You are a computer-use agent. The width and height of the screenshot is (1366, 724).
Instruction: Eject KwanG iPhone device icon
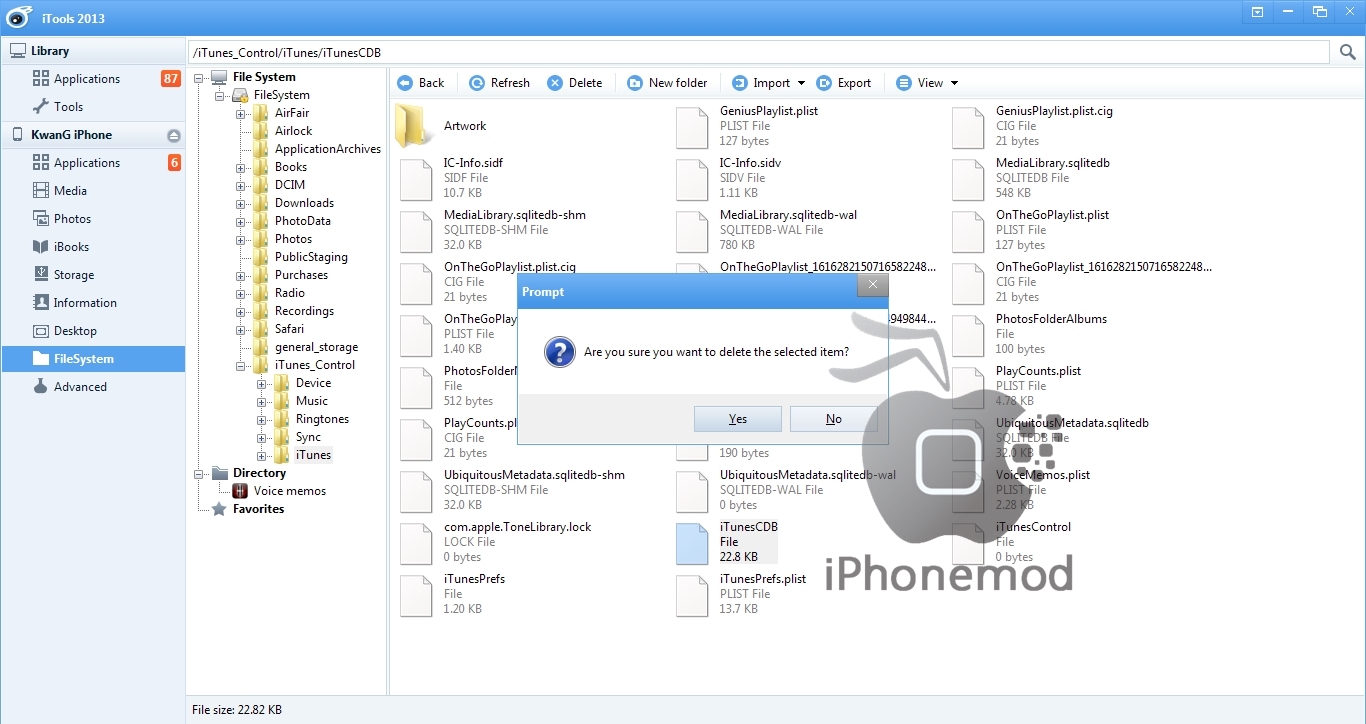click(173, 135)
